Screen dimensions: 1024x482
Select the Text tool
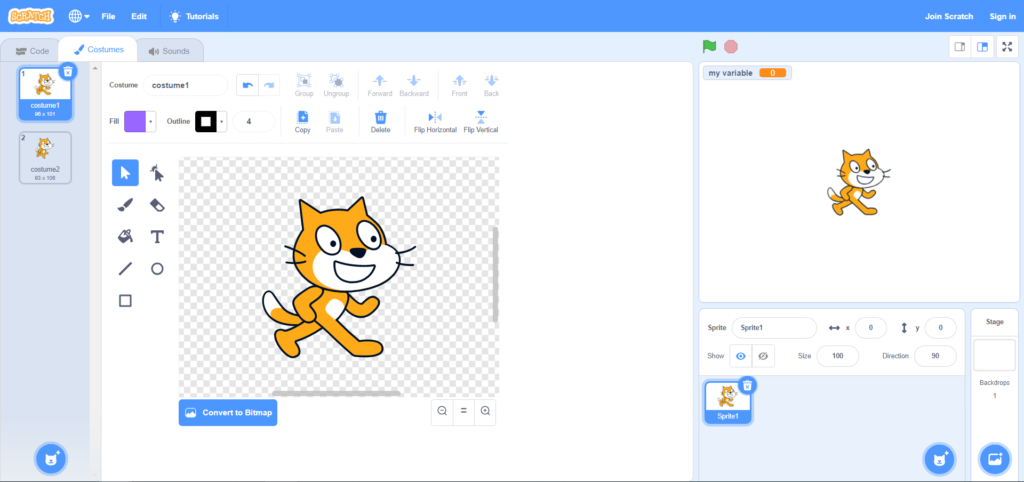point(157,236)
